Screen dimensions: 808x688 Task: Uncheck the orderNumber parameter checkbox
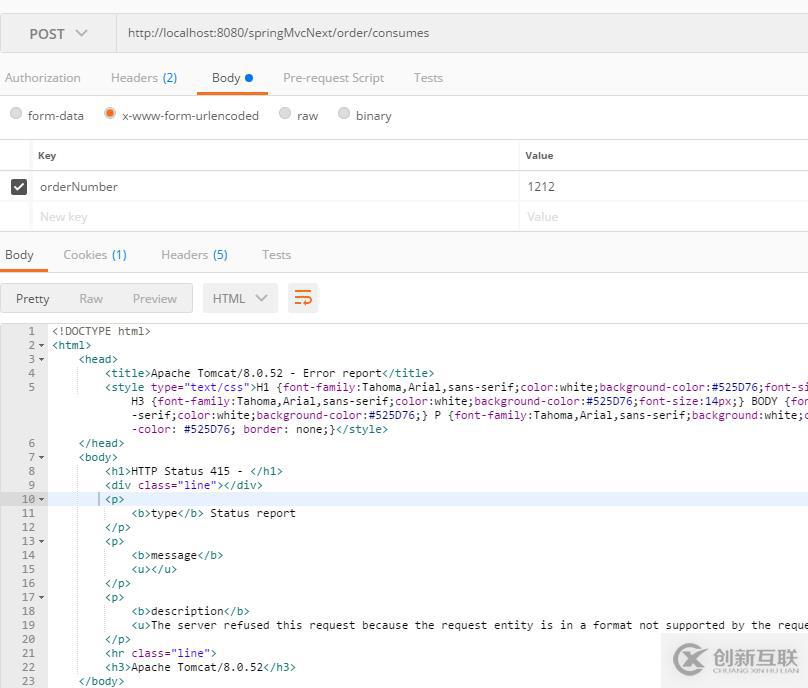[19, 187]
